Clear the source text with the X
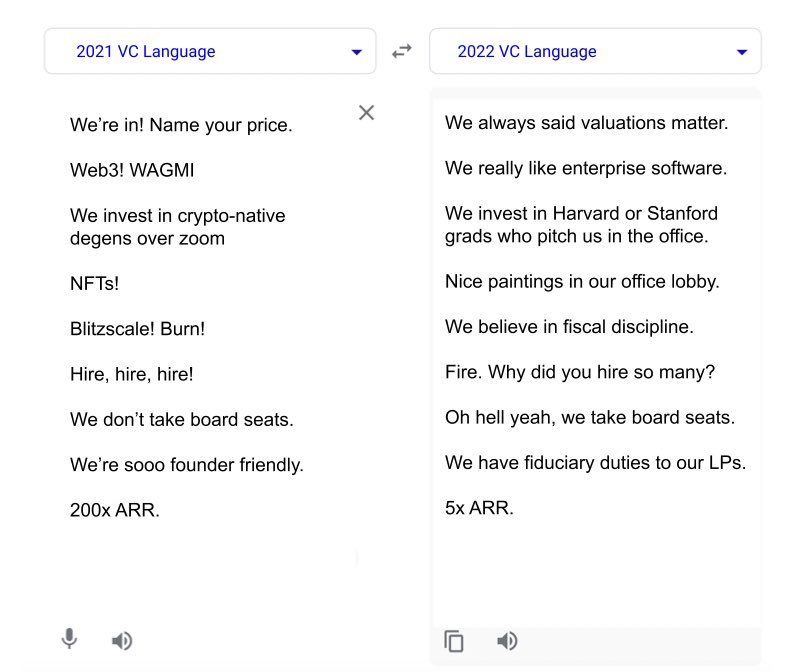809x672 pixels. (x=366, y=113)
